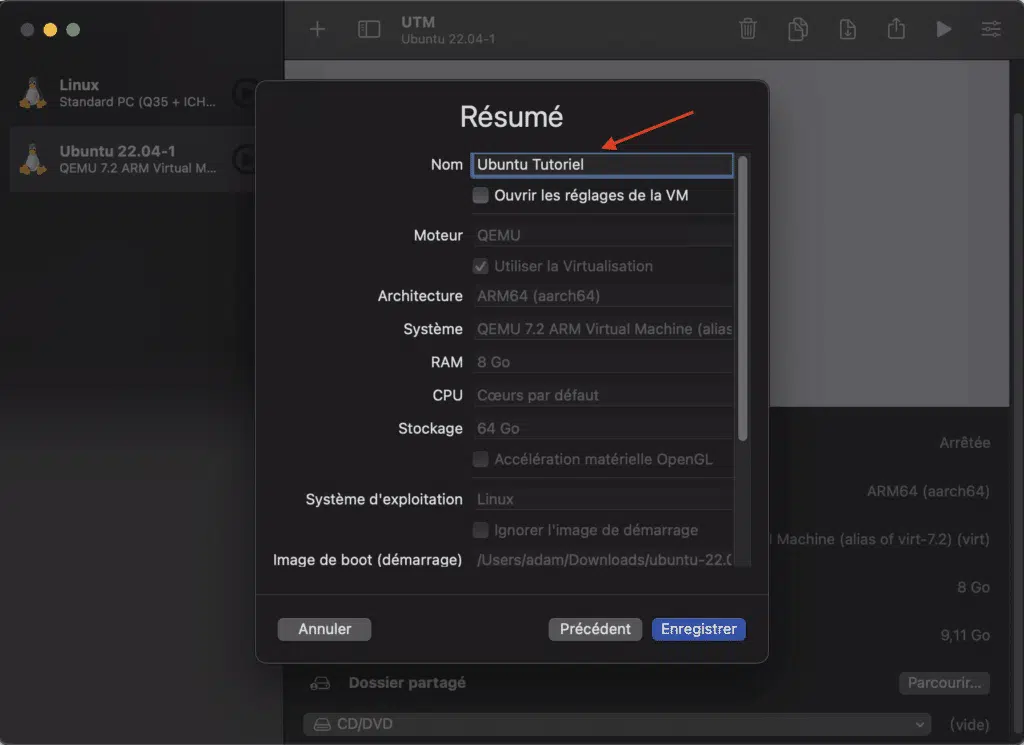Enable Ouvrir les réglages de la VM
The width and height of the screenshot is (1024, 745).
tap(481, 195)
